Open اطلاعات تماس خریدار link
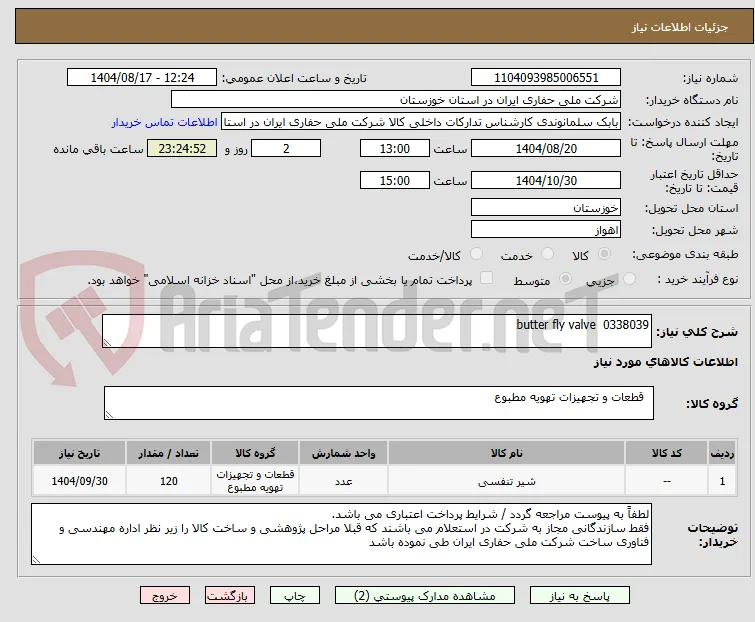 point(165,122)
